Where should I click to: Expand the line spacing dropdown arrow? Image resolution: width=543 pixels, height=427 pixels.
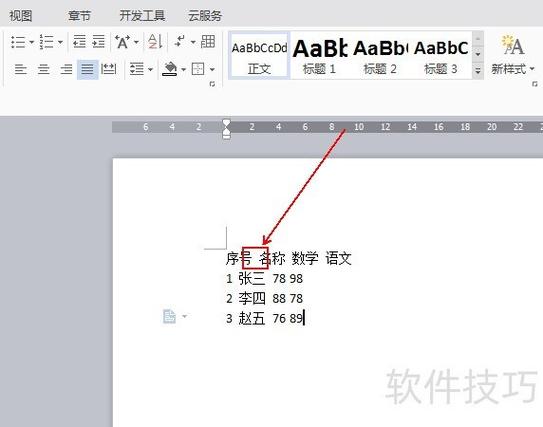(x=150, y=70)
